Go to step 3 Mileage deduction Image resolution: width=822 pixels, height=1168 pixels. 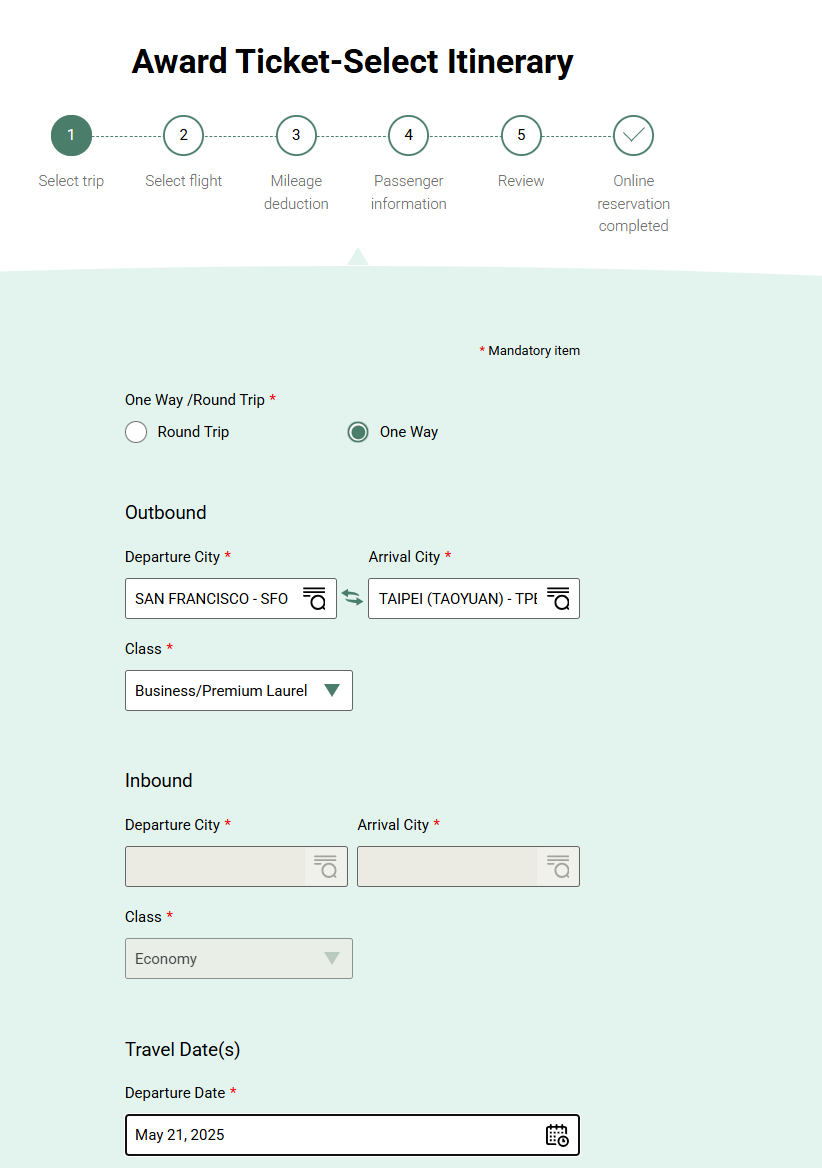pyautogui.click(x=296, y=136)
